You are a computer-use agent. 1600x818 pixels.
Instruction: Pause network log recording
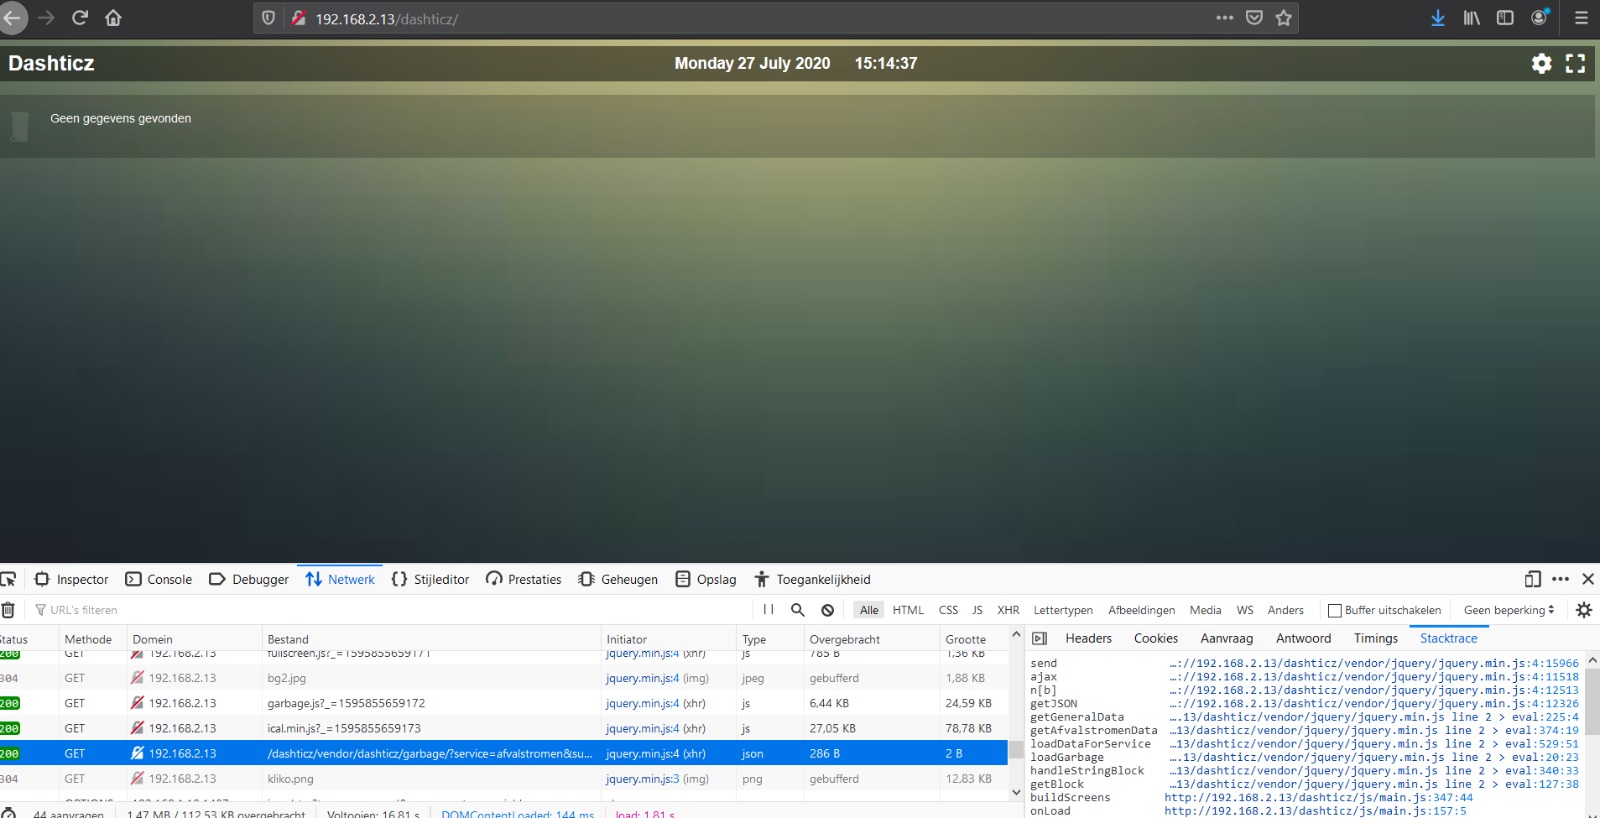[x=768, y=610]
